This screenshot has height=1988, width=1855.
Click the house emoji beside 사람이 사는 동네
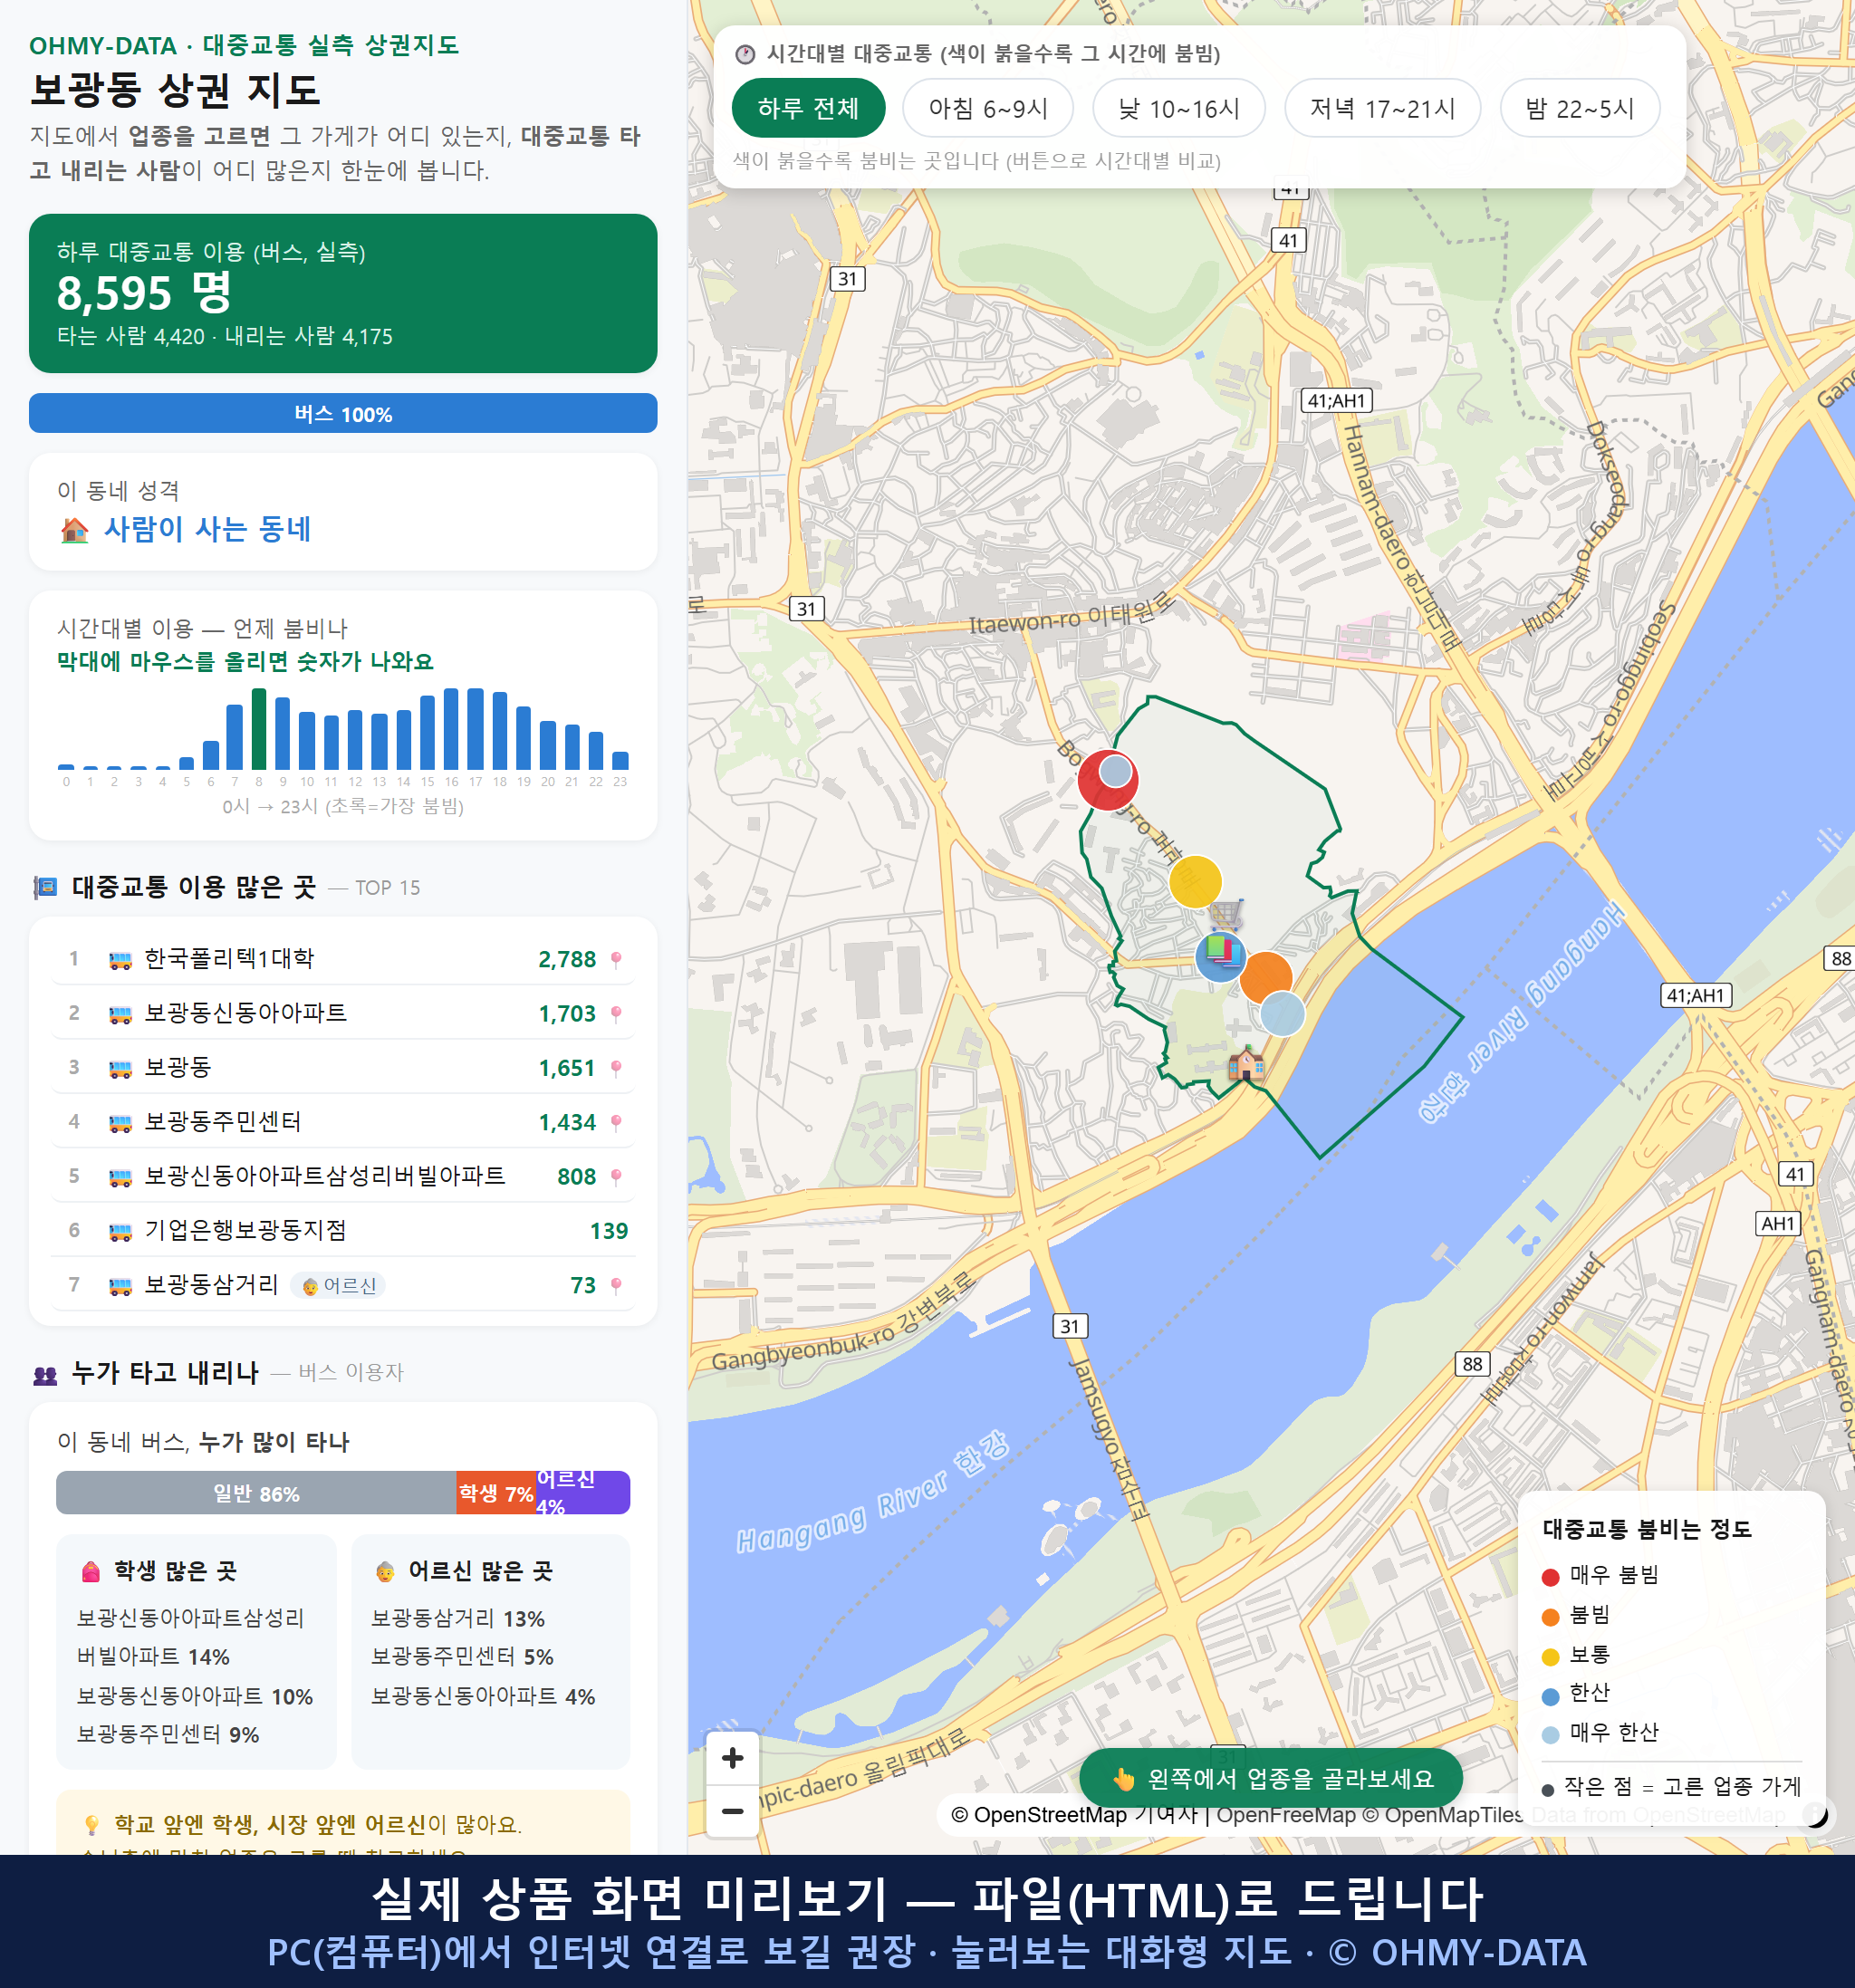pos(75,529)
